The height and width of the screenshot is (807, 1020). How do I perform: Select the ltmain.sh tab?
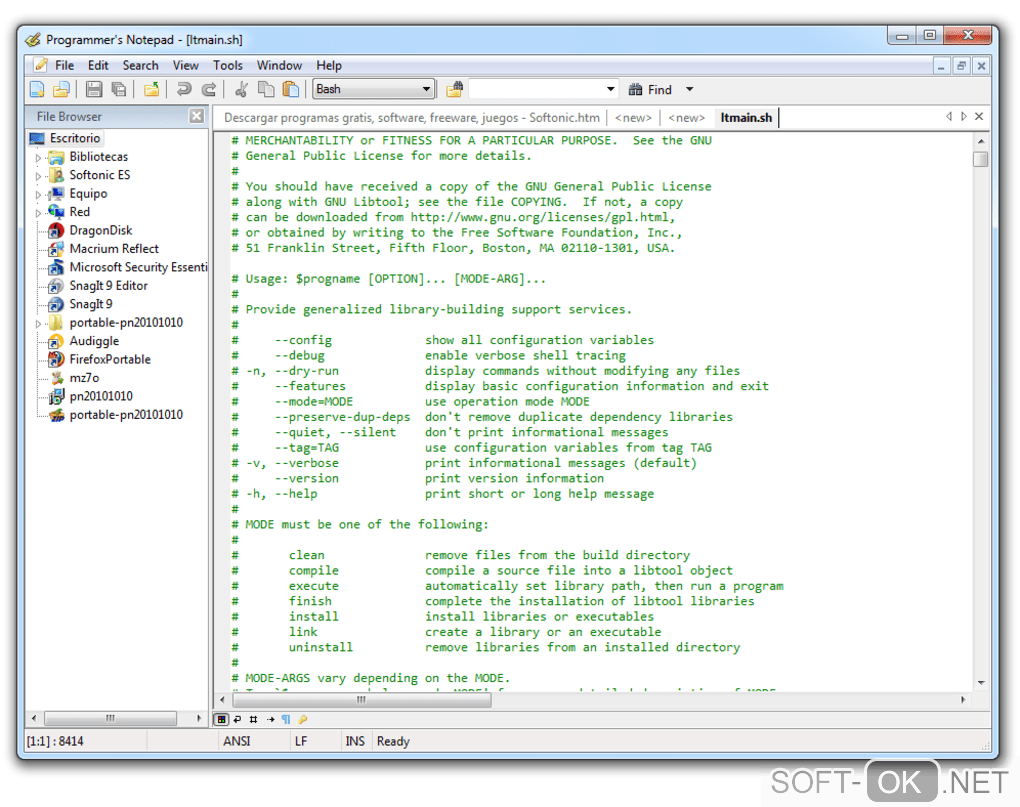point(746,118)
